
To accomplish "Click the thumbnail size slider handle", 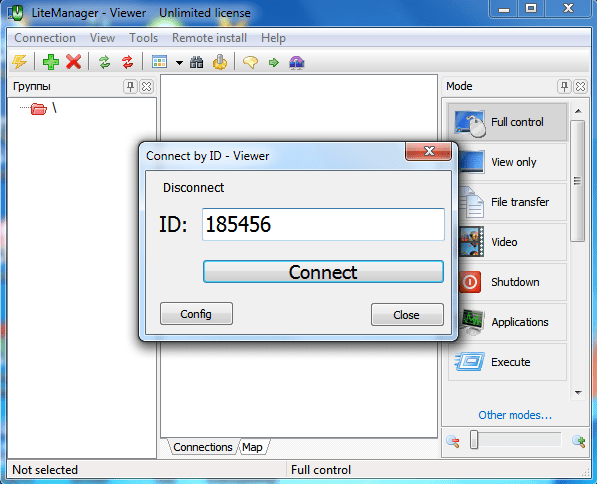I will click(474, 440).
